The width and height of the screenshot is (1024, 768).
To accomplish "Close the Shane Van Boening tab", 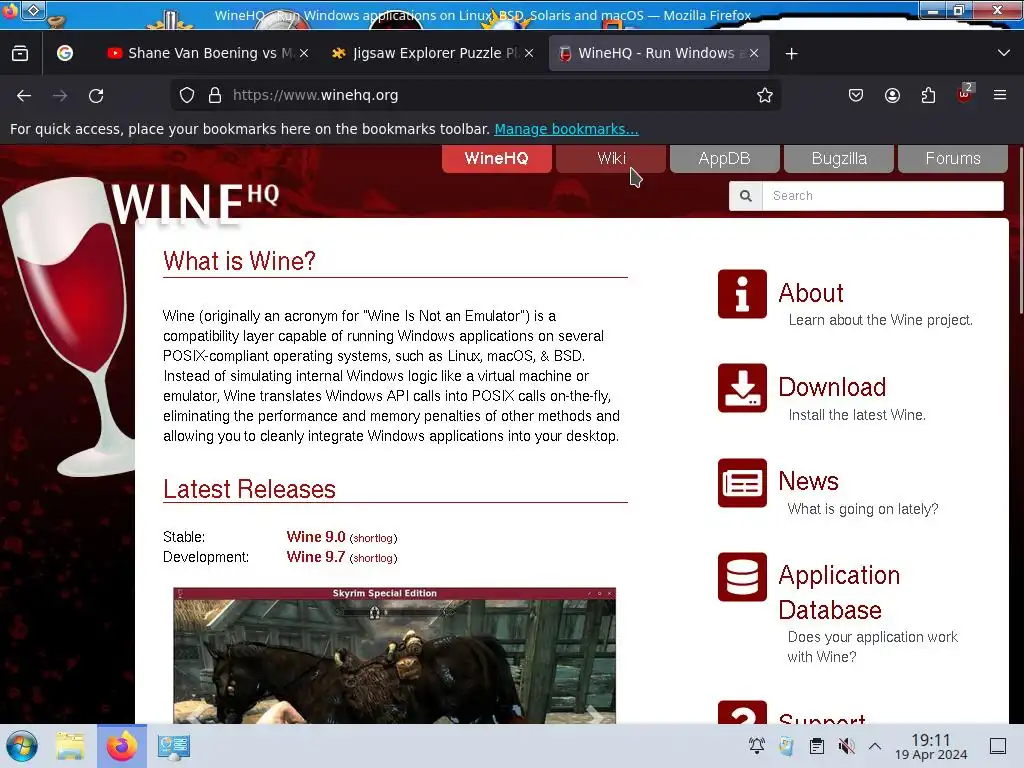I will [x=304, y=54].
